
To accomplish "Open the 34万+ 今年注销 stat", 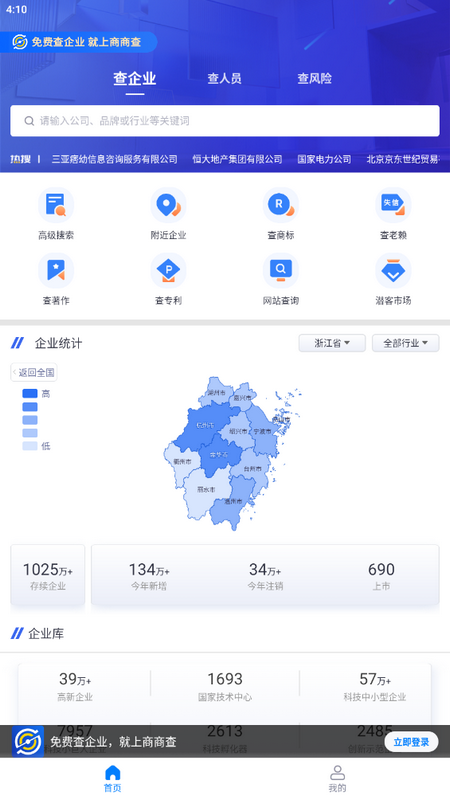I will coord(265,576).
